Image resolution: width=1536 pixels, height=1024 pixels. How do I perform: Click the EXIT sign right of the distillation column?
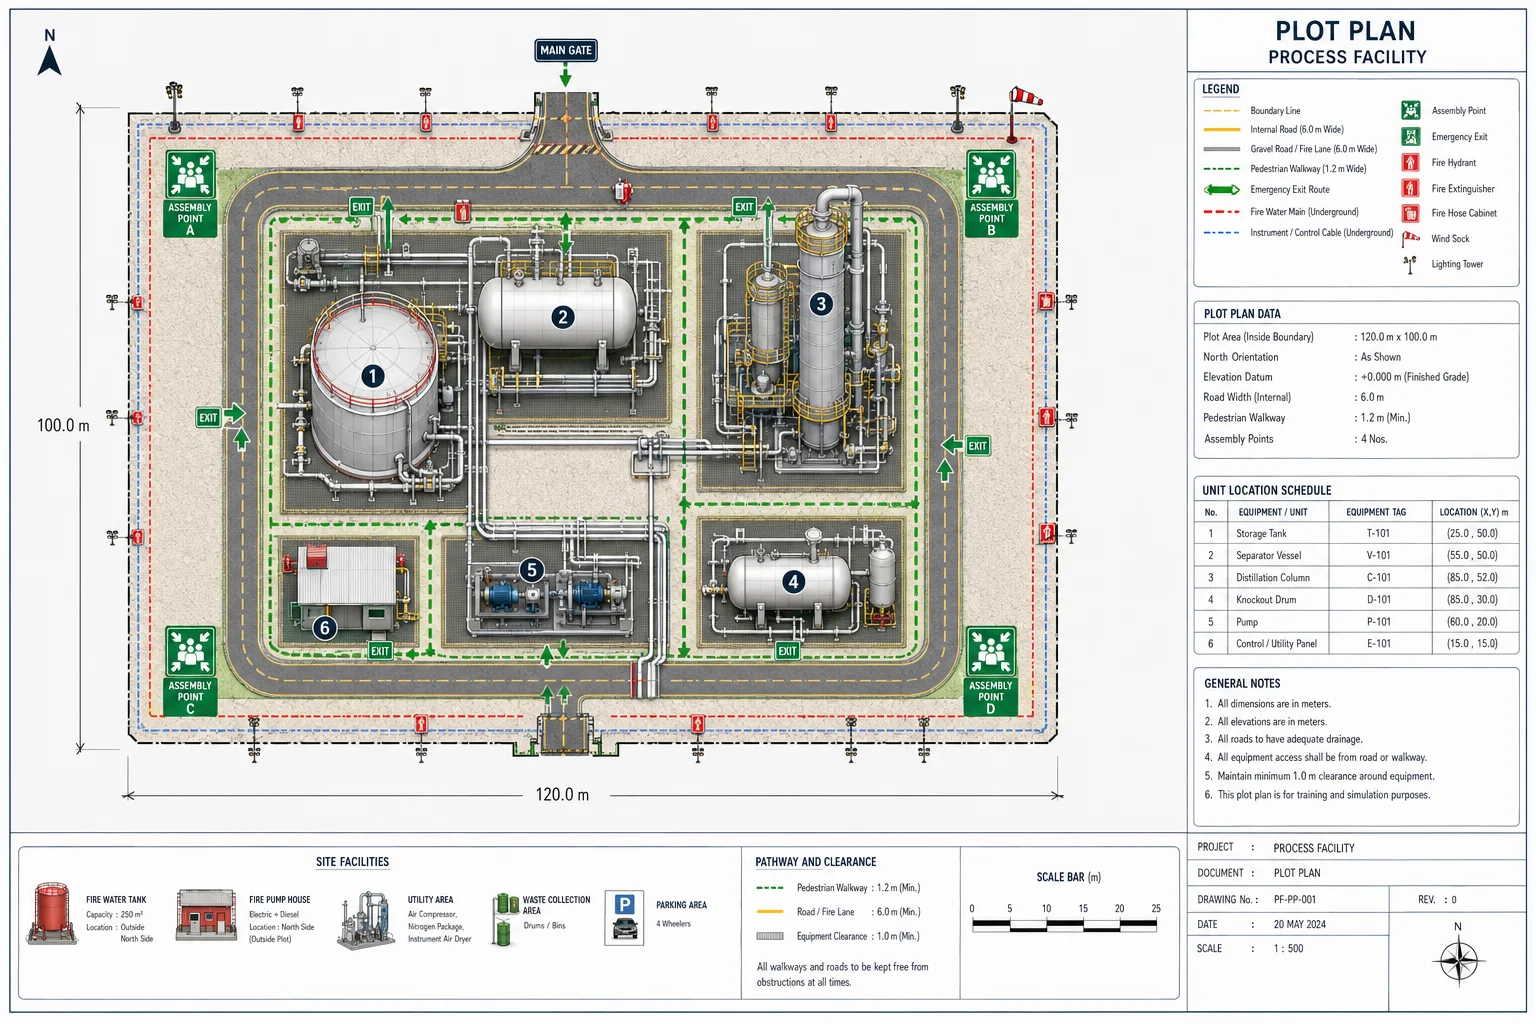(978, 446)
